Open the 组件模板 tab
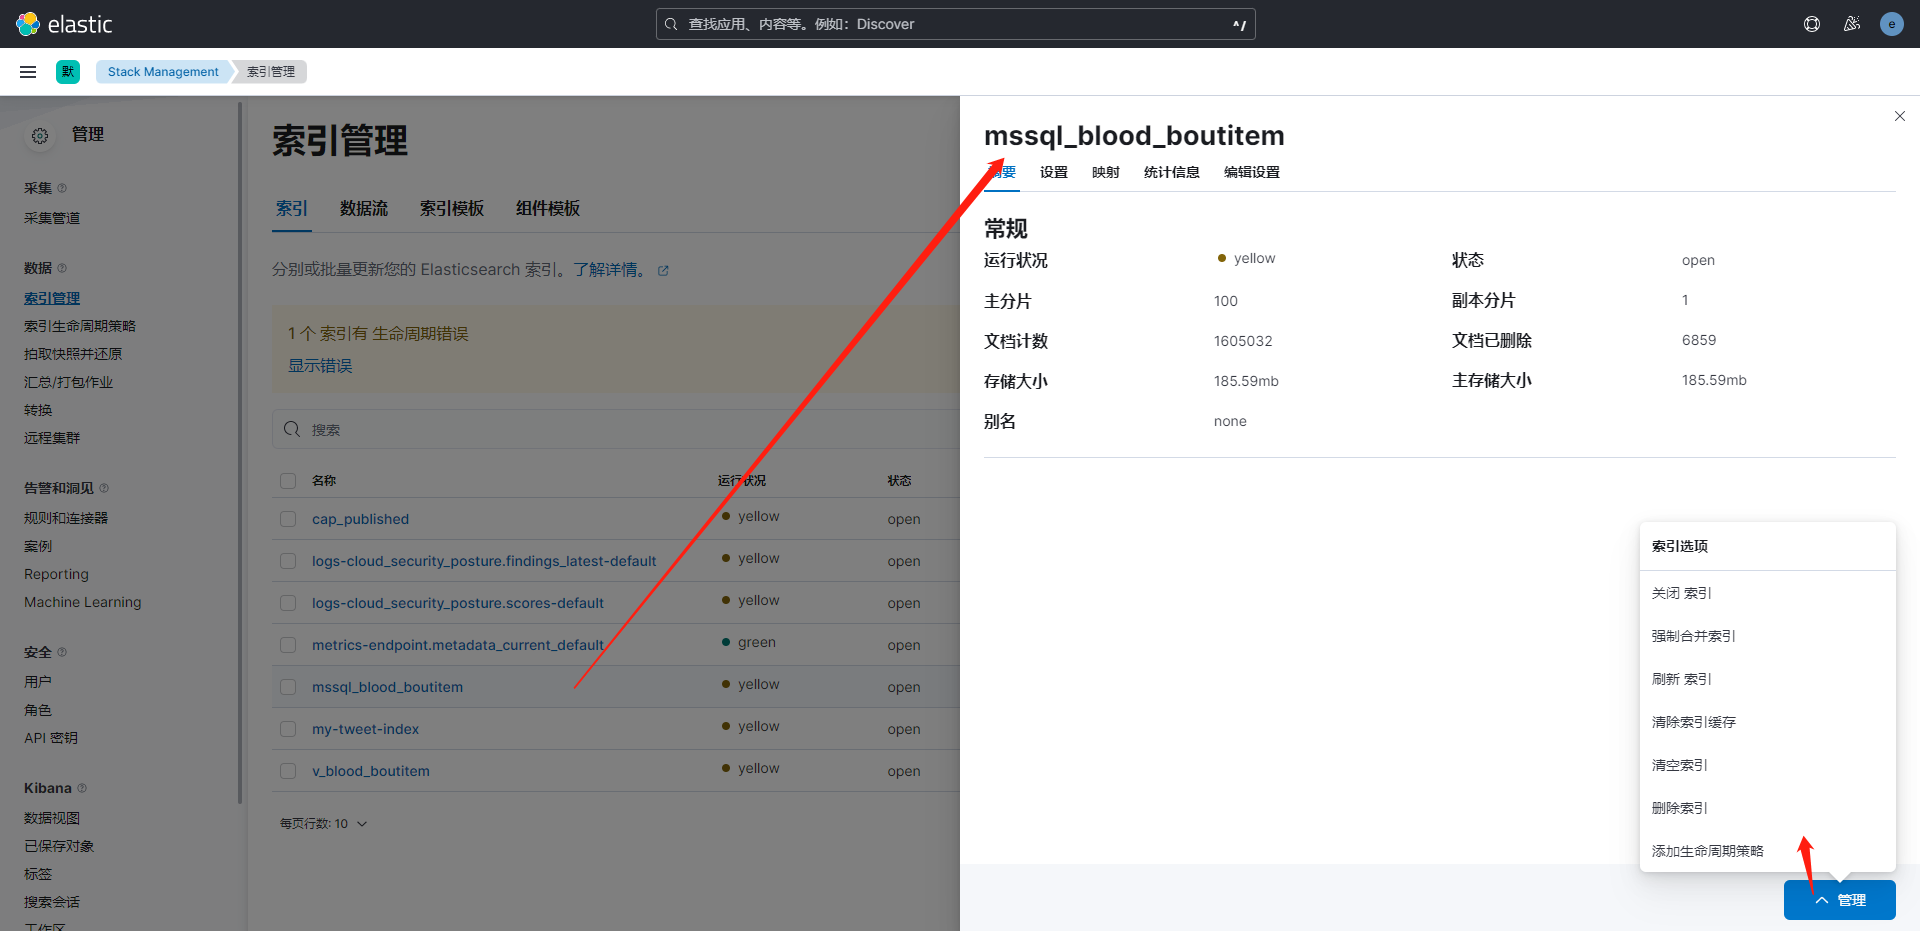 (x=548, y=208)
